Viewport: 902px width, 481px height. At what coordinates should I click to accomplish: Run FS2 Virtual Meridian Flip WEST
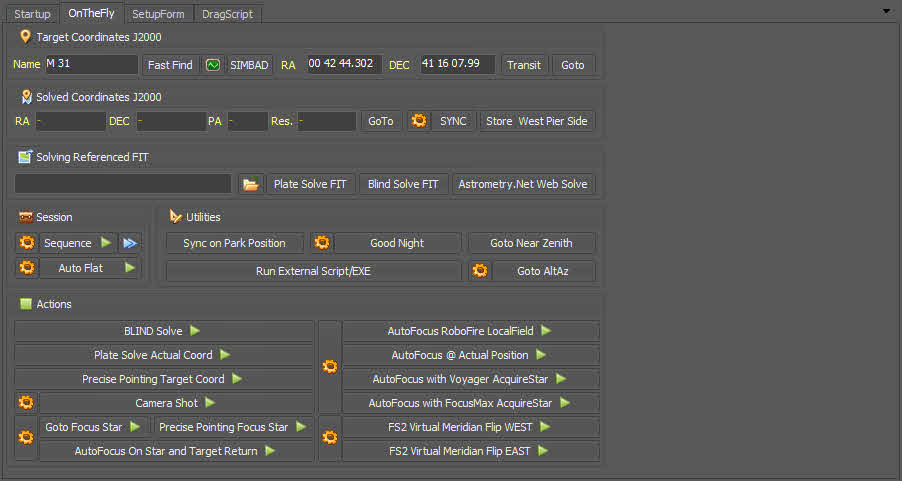click(x=471, y=427)
